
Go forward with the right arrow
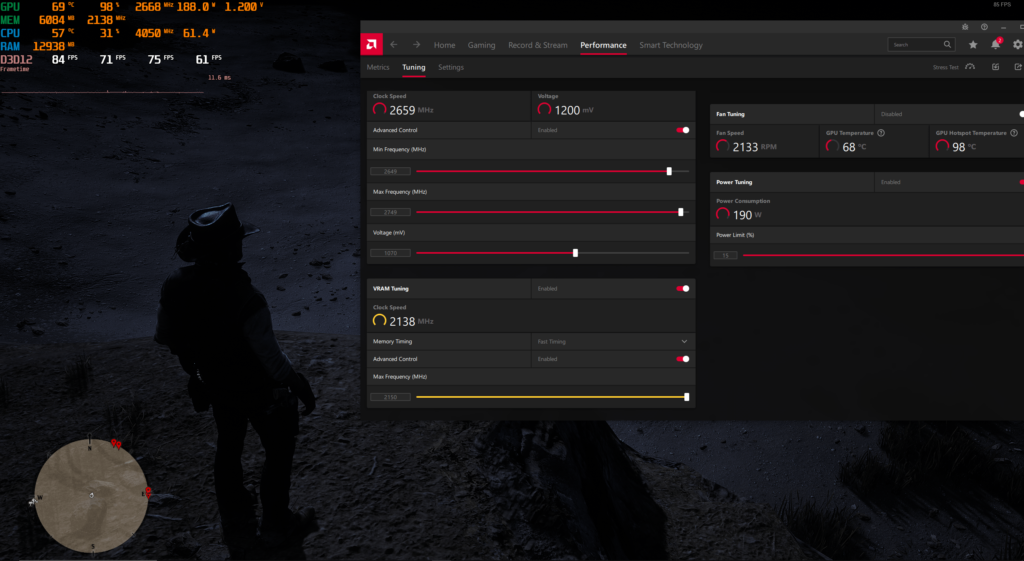pyautogui.click(x=416, y=44)
